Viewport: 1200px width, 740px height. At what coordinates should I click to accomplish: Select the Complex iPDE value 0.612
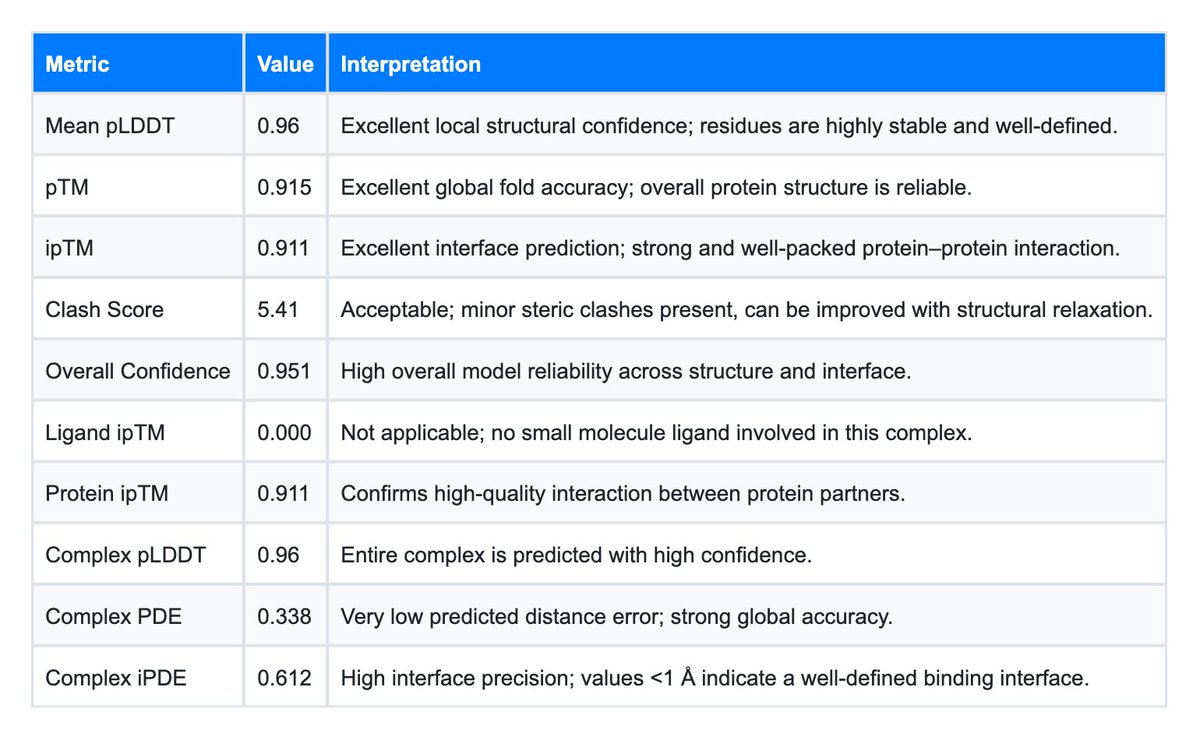click(284, 677)
